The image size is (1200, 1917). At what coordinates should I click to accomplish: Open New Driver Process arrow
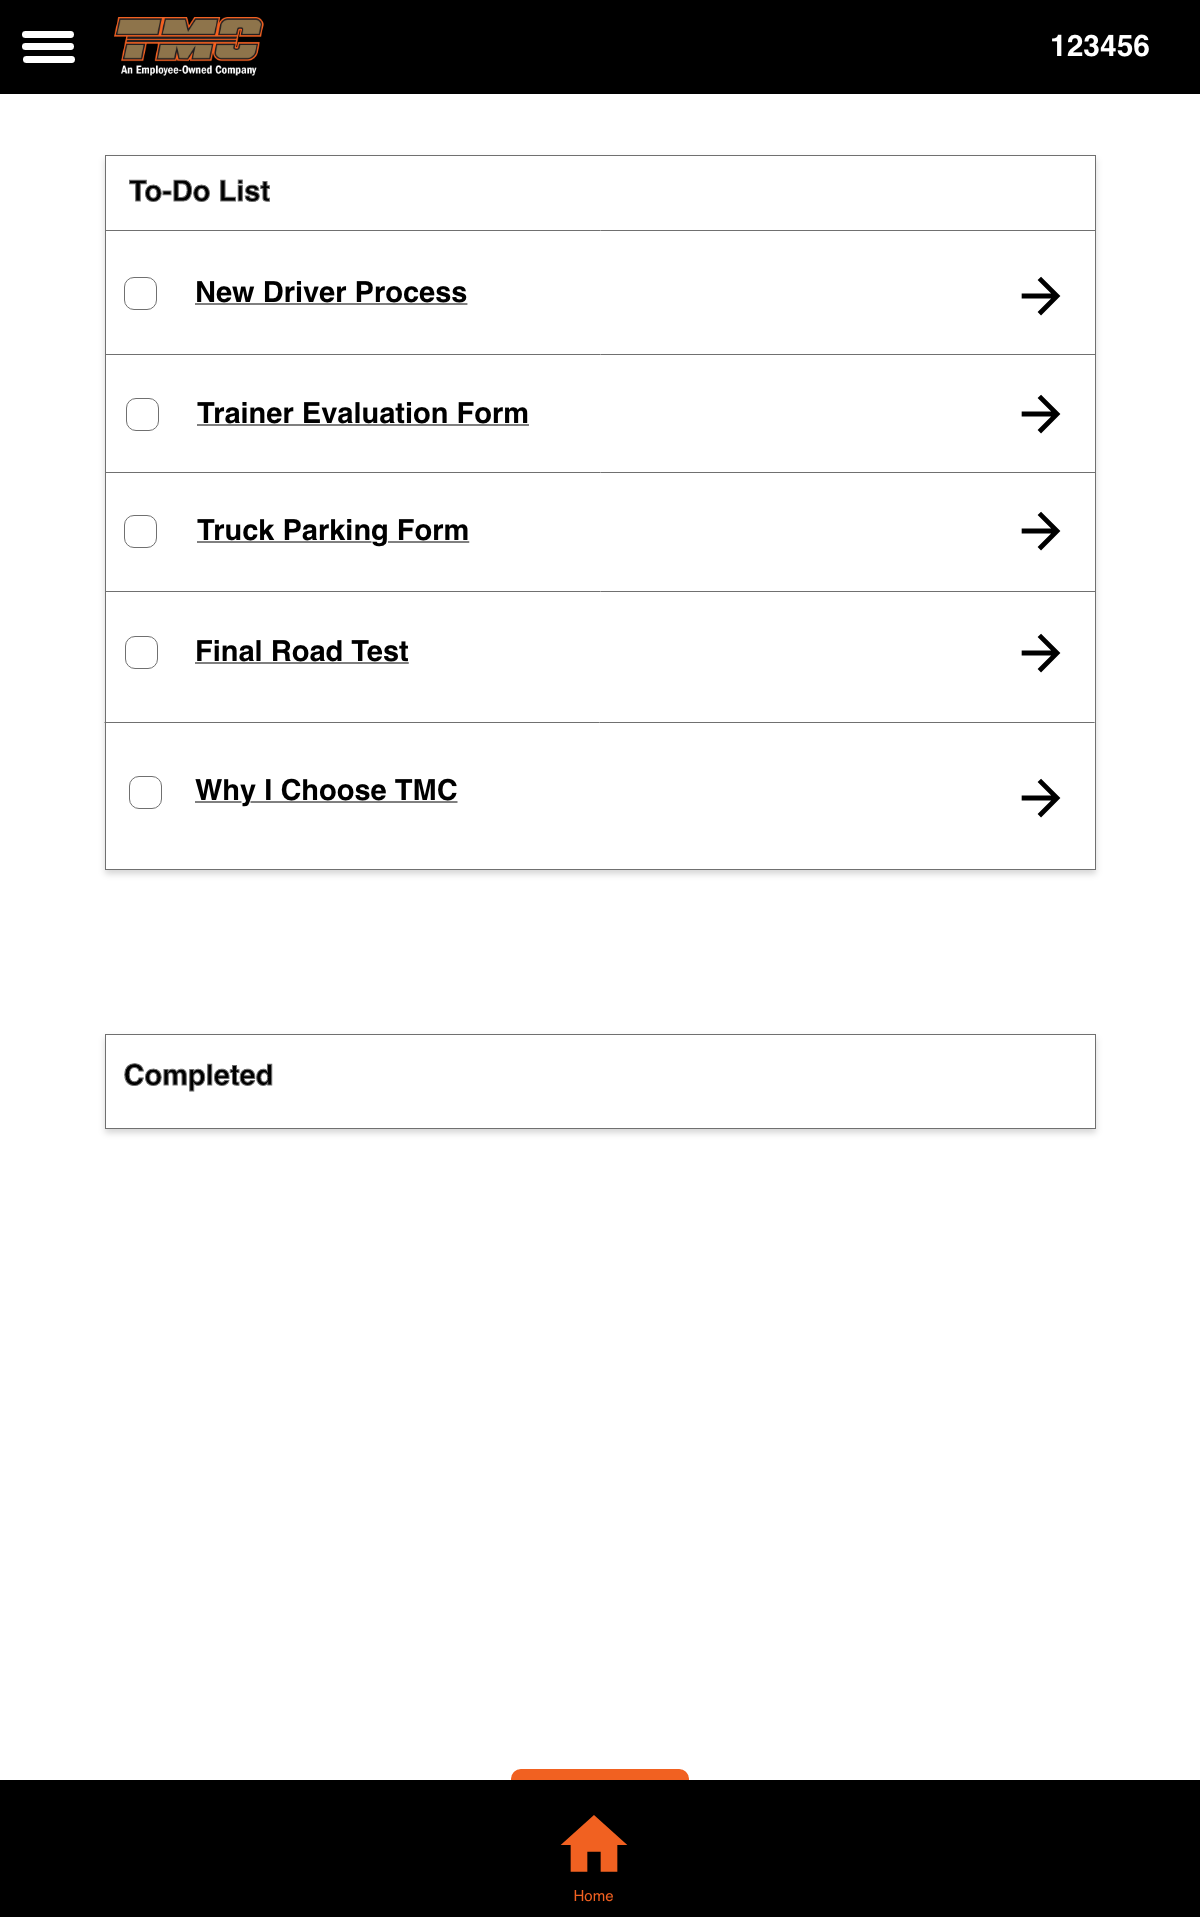[1040, 296]
